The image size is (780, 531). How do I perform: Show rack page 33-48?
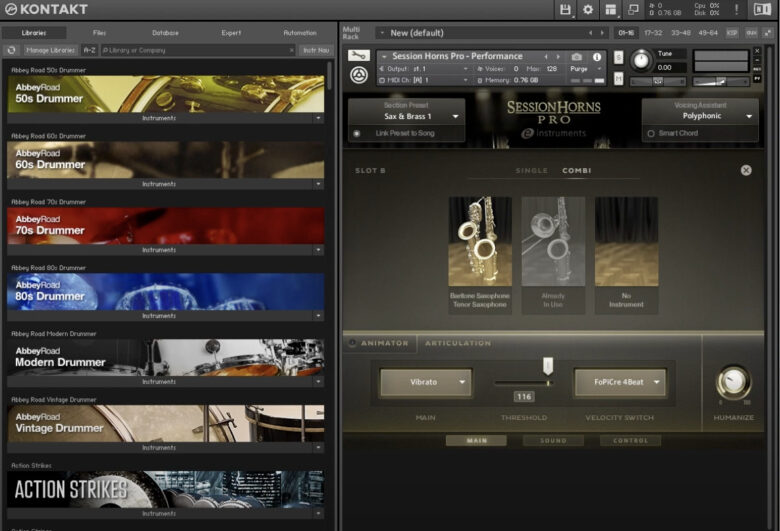(681, 33)
